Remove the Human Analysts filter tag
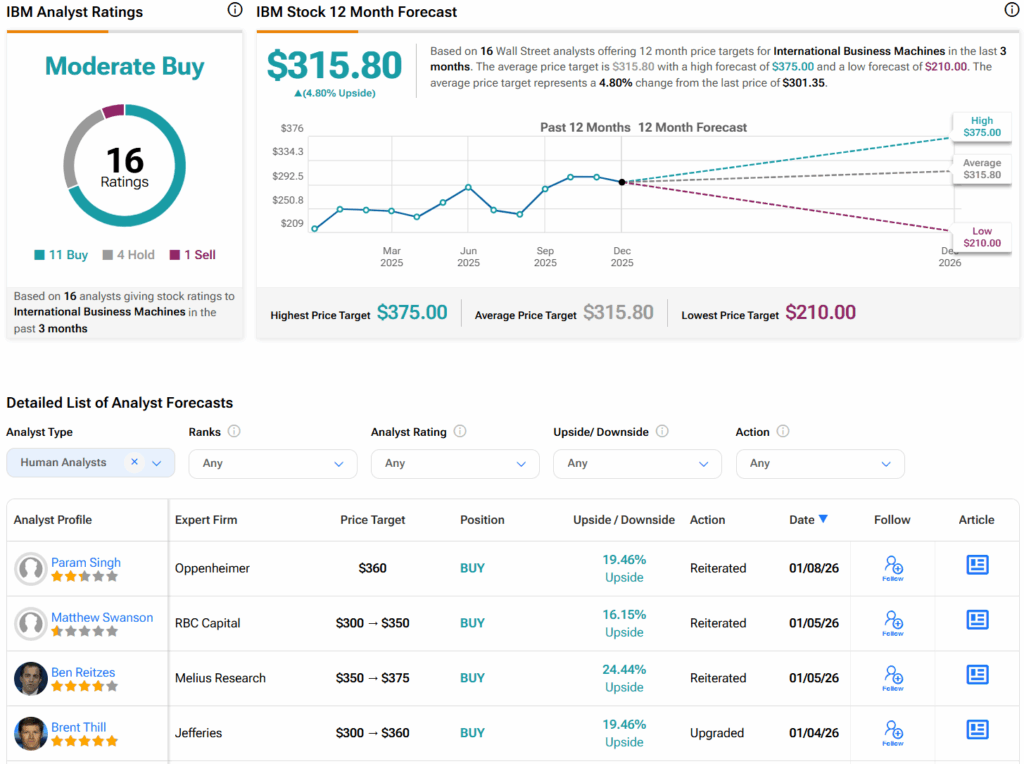Viewport: 1024px width, 764px height. point(134,462)
